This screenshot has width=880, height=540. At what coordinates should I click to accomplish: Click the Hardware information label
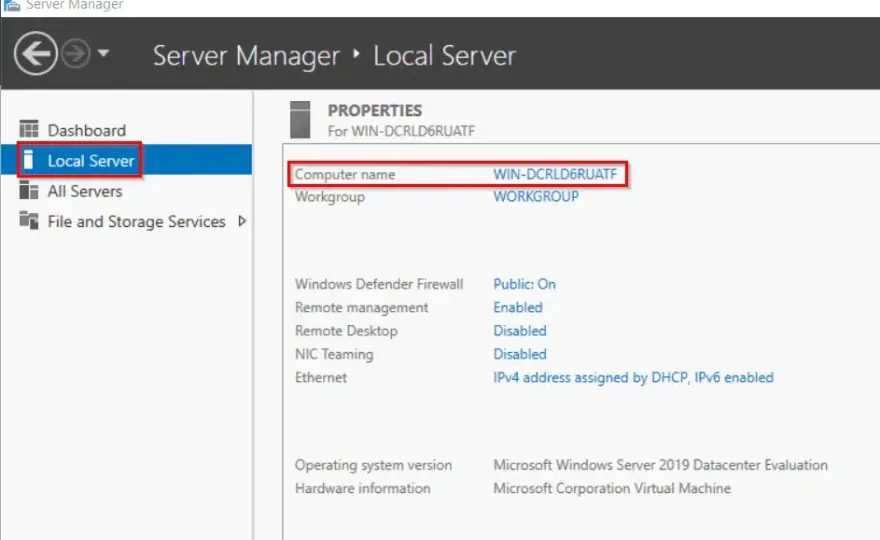[x=363, y=488]
